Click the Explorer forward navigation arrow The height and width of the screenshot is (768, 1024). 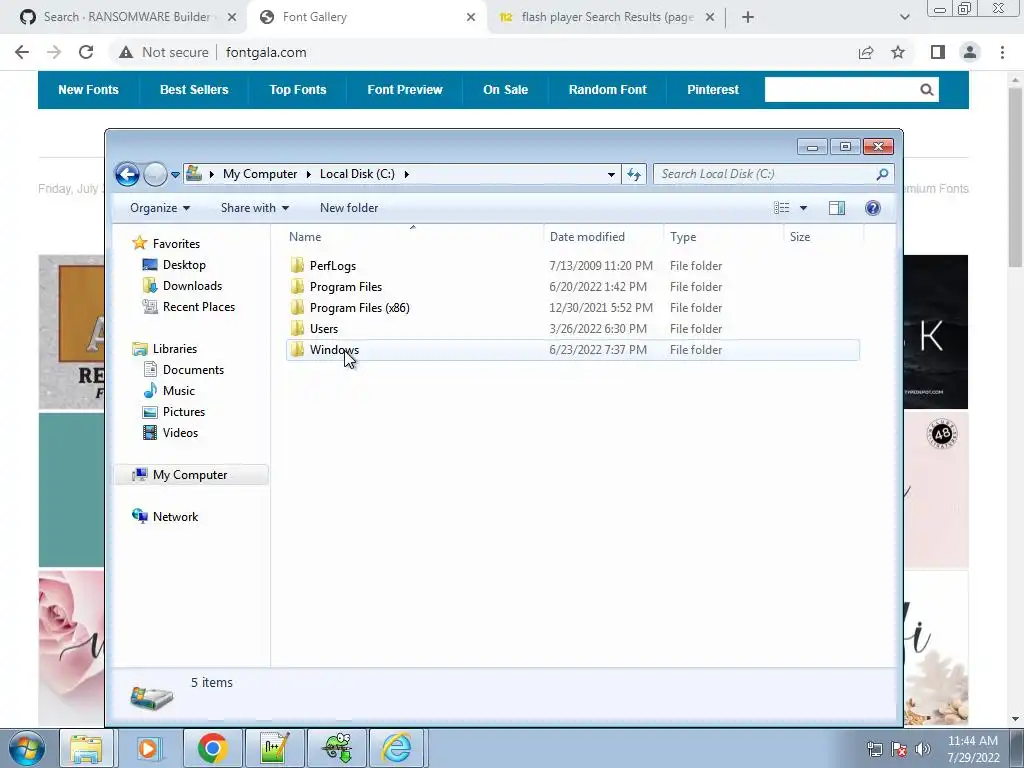[155, 174]
